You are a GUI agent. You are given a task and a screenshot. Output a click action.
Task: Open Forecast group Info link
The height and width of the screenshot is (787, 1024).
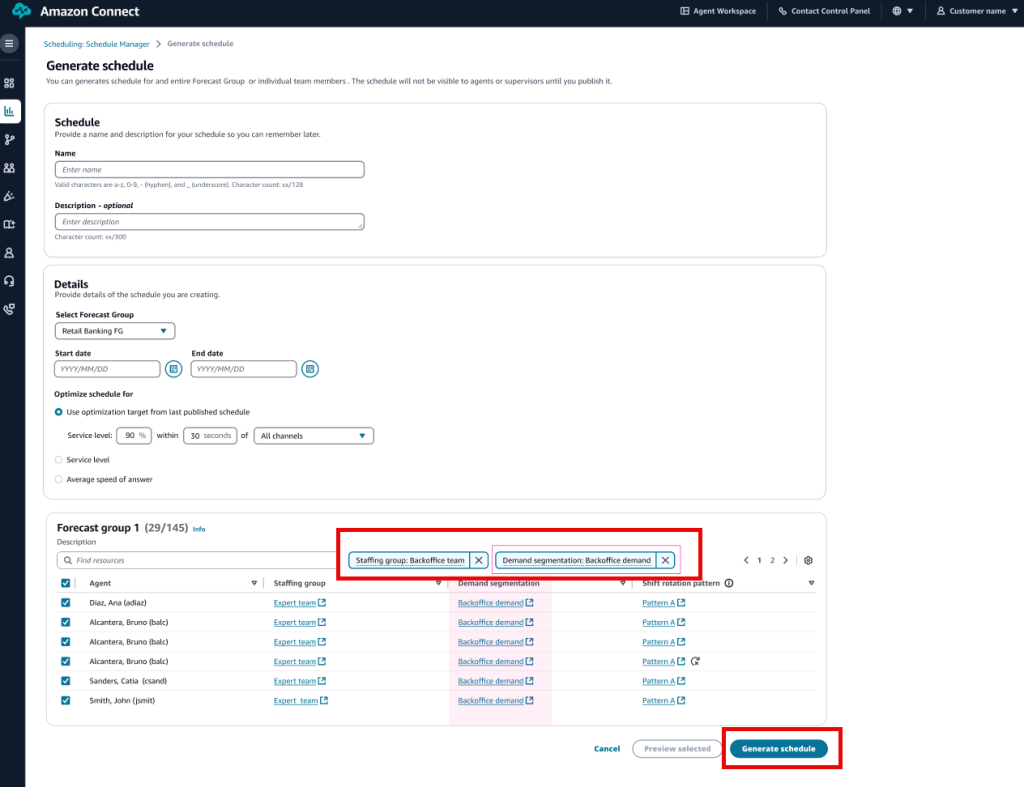tap(199, 529)
